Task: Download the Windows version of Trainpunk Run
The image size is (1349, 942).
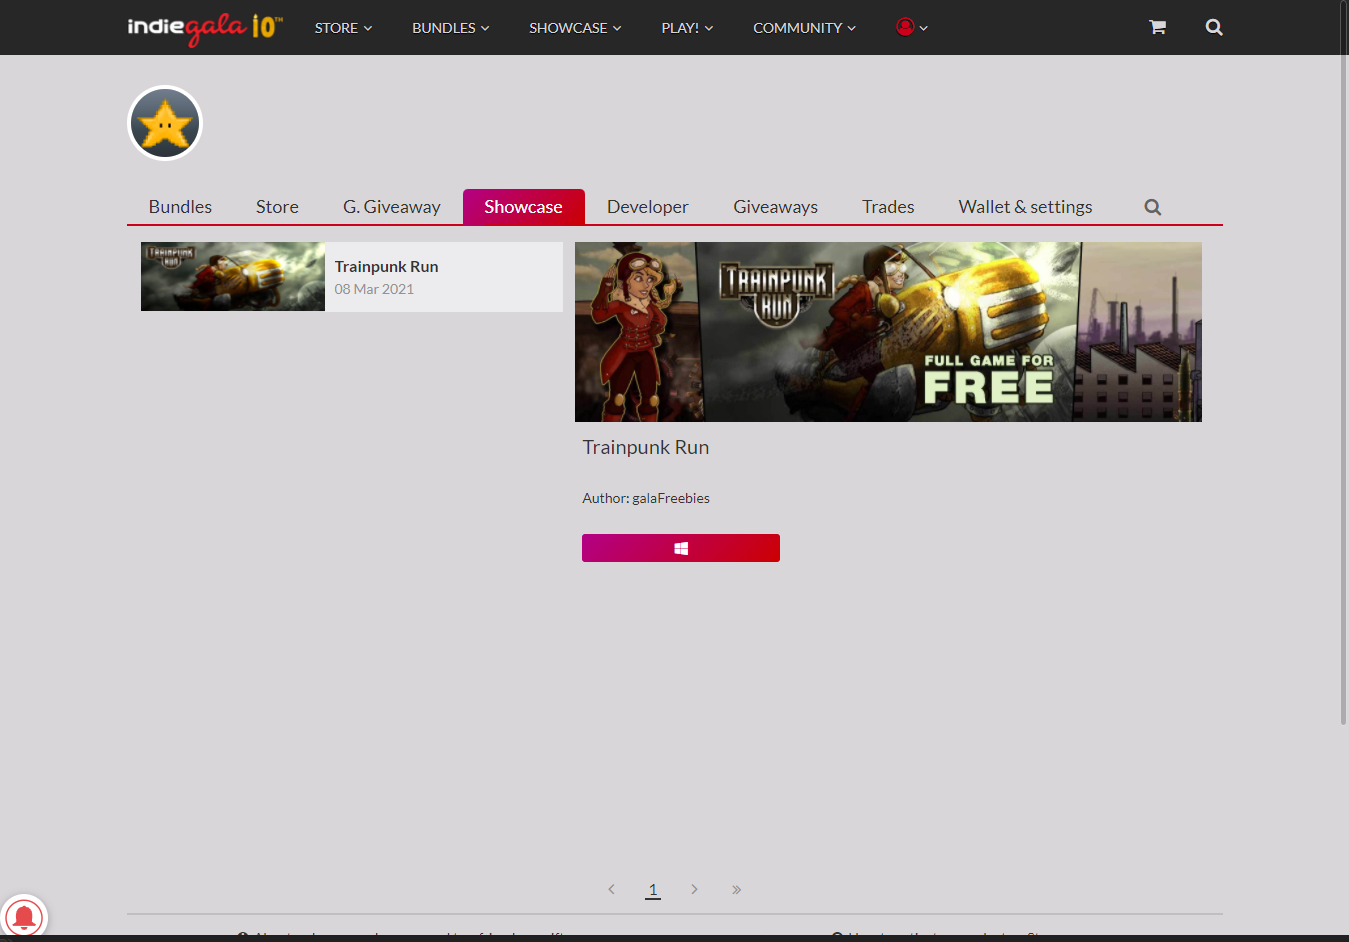Action: click(681, 548)
